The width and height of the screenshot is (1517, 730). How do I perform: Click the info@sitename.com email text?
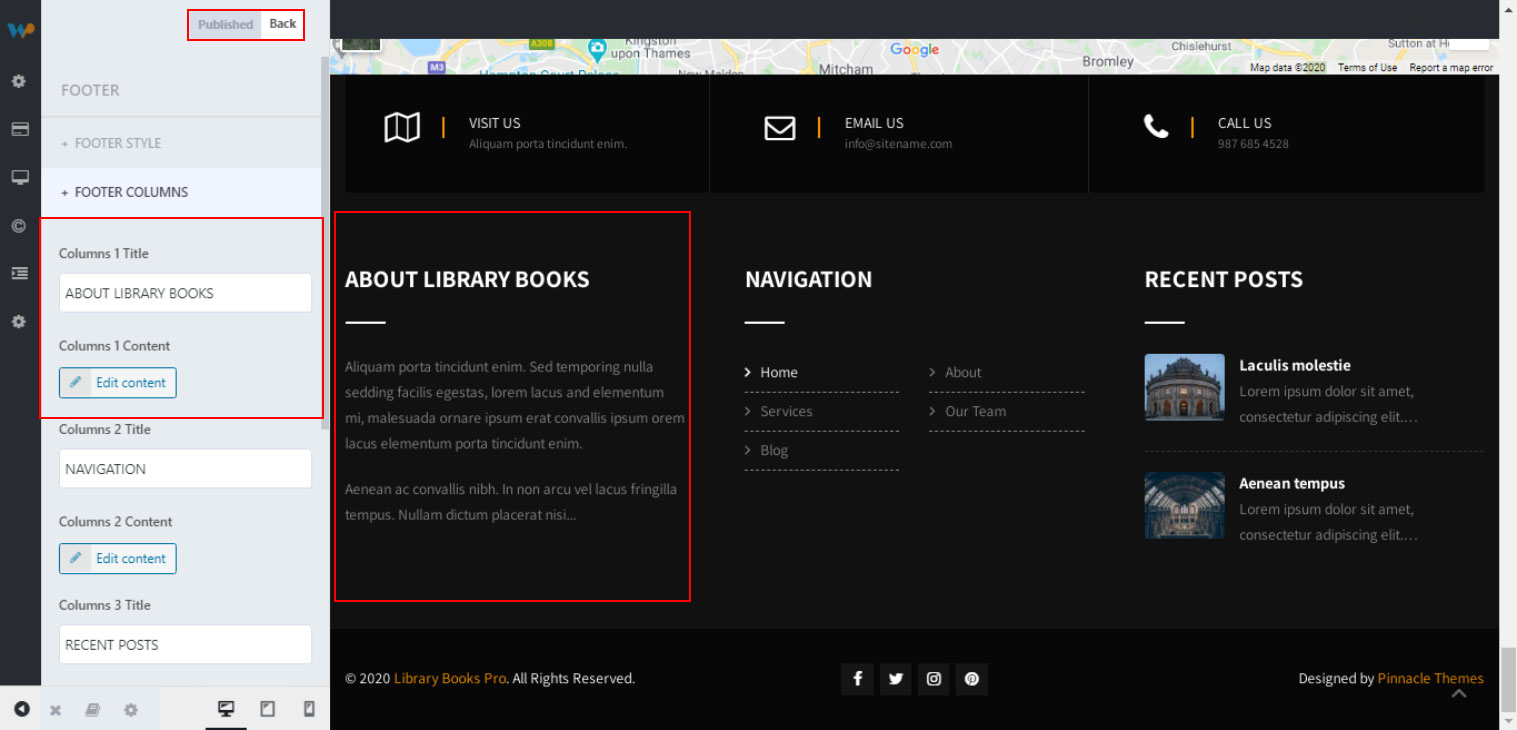coord(898,144)
